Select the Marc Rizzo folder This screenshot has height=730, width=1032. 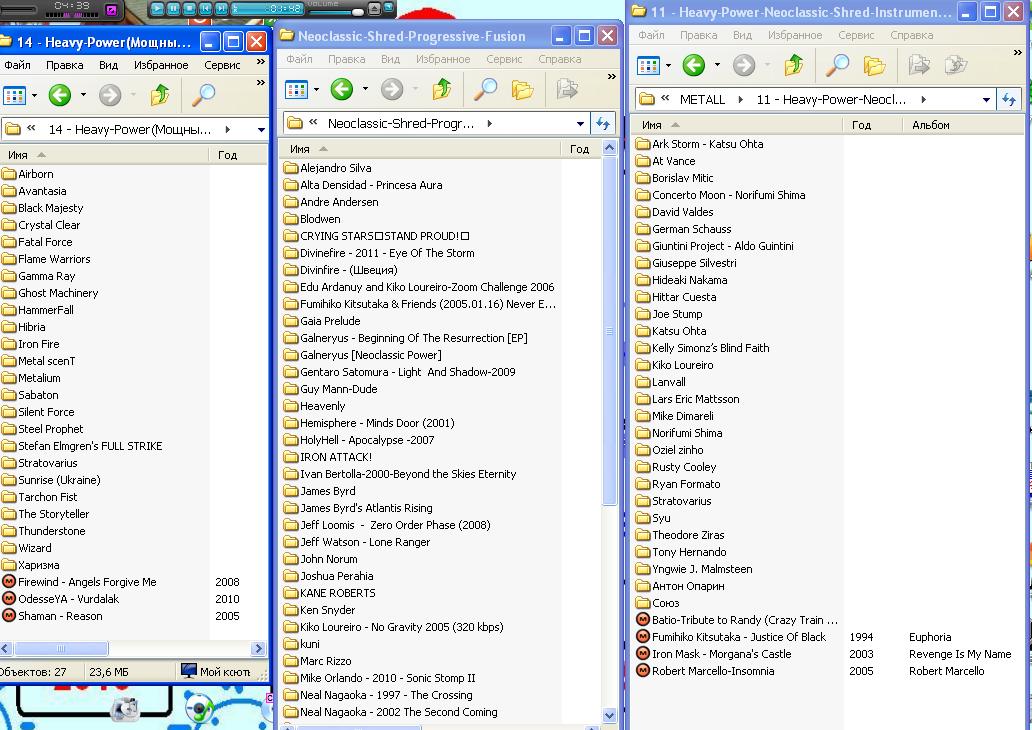point(318,661)
